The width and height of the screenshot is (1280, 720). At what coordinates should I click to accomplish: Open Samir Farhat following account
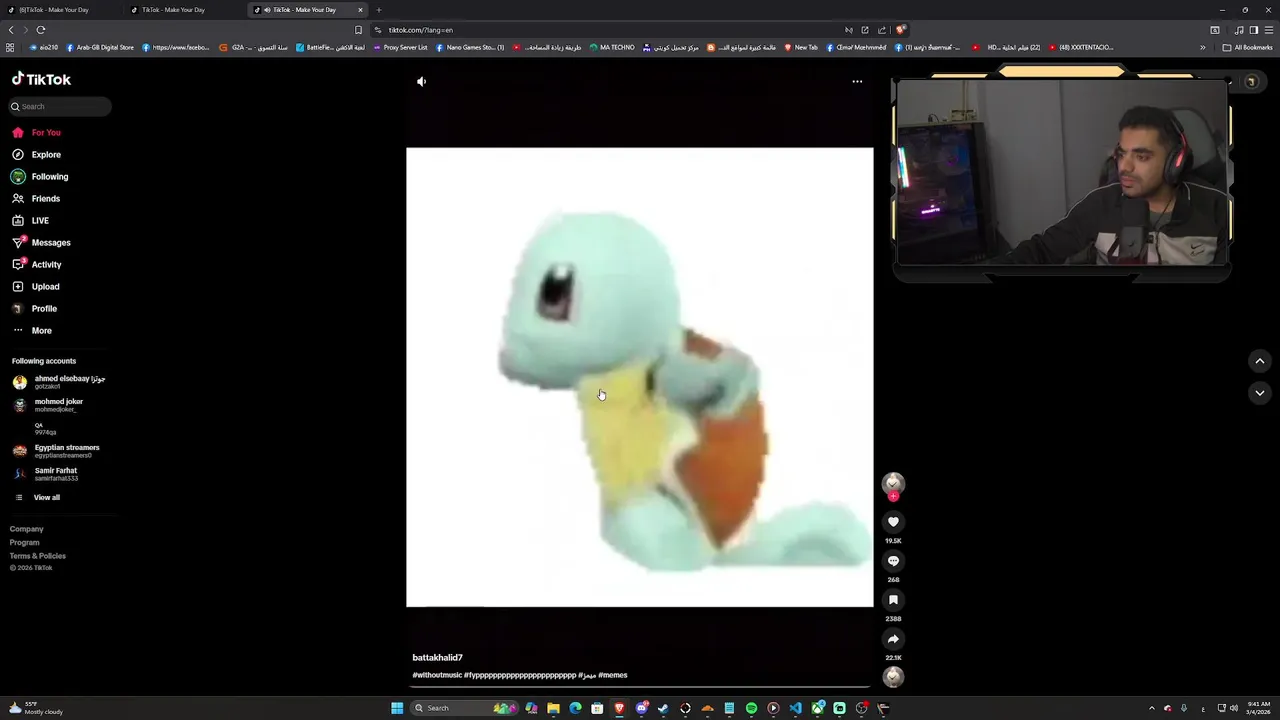pyautogui.click(x=46, y=474)
